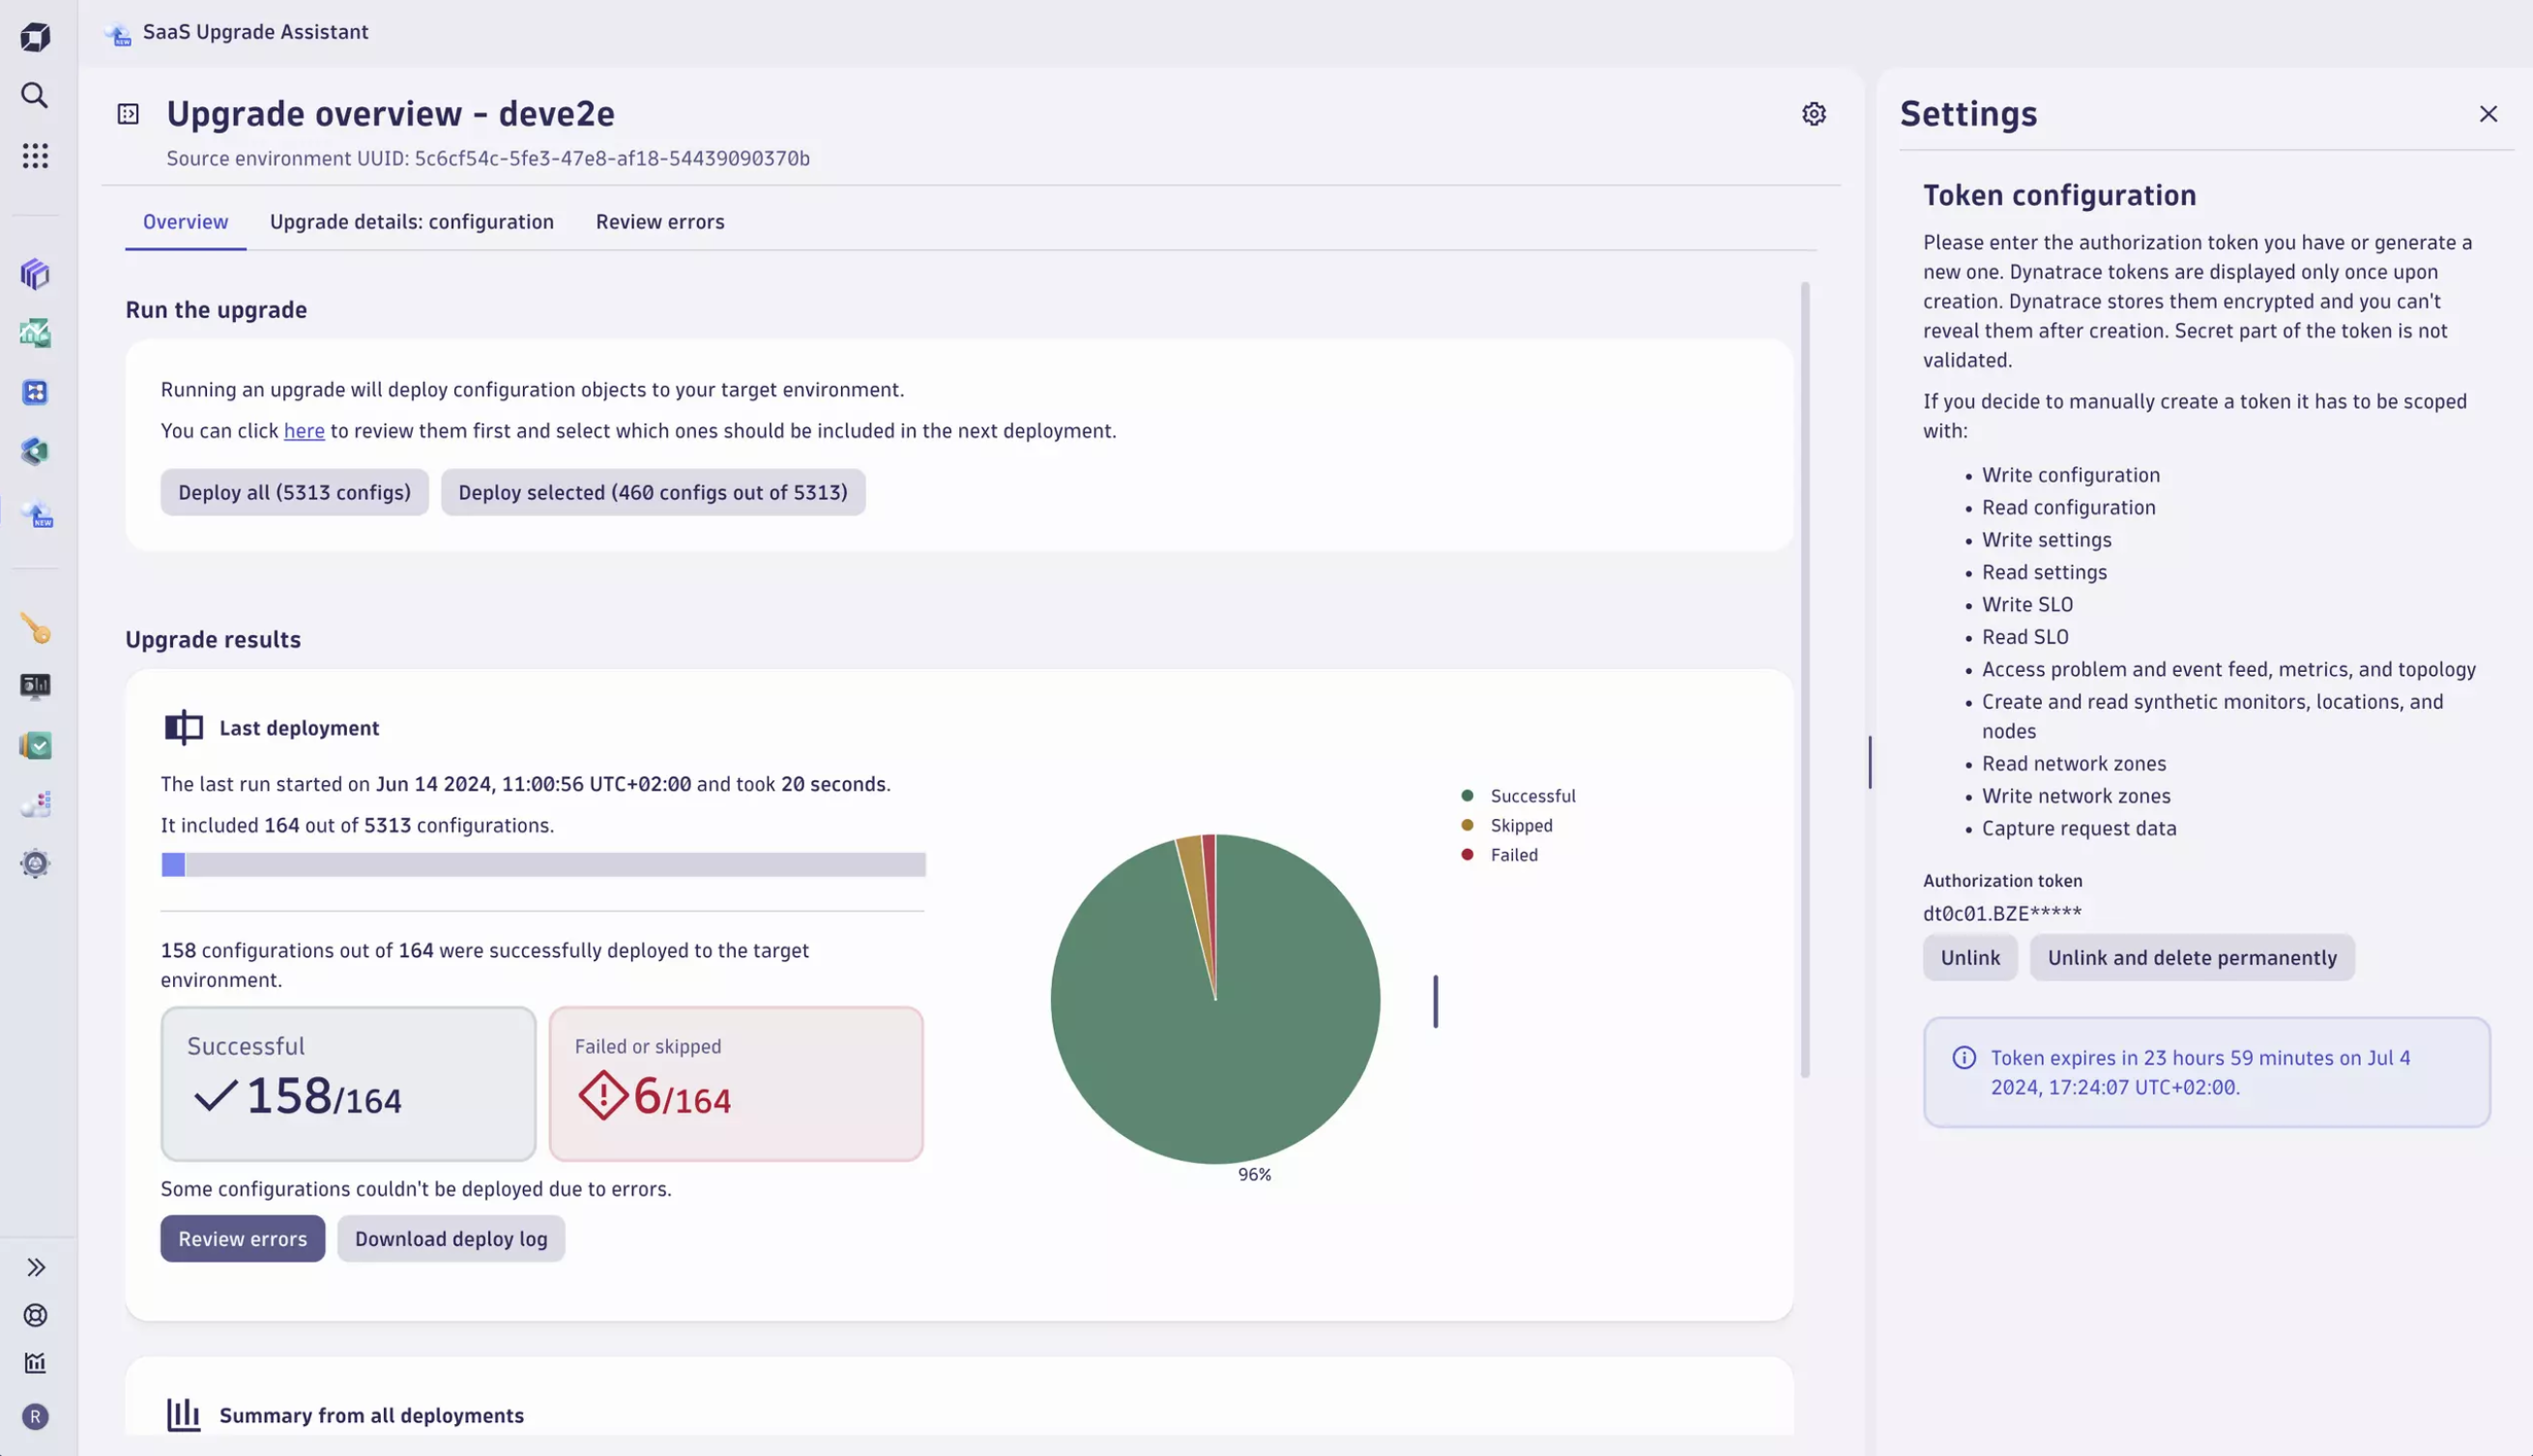Open the settings gear icon in sidebar
The width and height of the screenshot is (2533, 1456).
tap(35, 862)
